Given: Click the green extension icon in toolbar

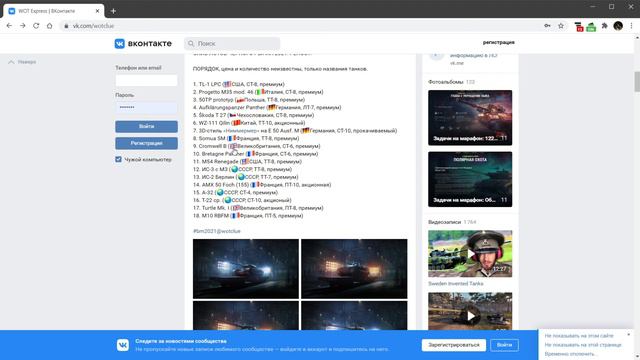Looking at the screenshot, I should [x=591, y=27].
